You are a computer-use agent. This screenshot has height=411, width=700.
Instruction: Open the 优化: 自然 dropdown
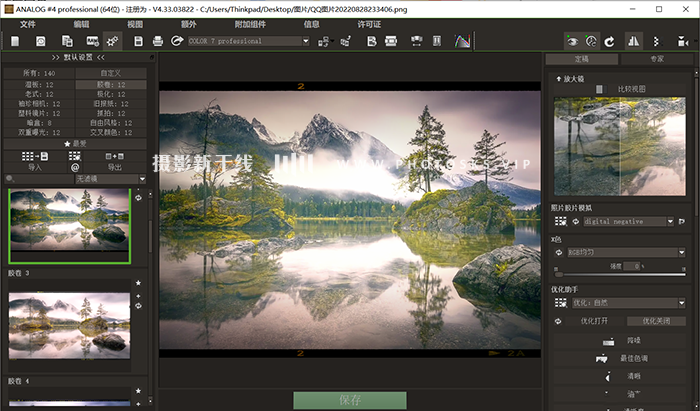(629, 303)
